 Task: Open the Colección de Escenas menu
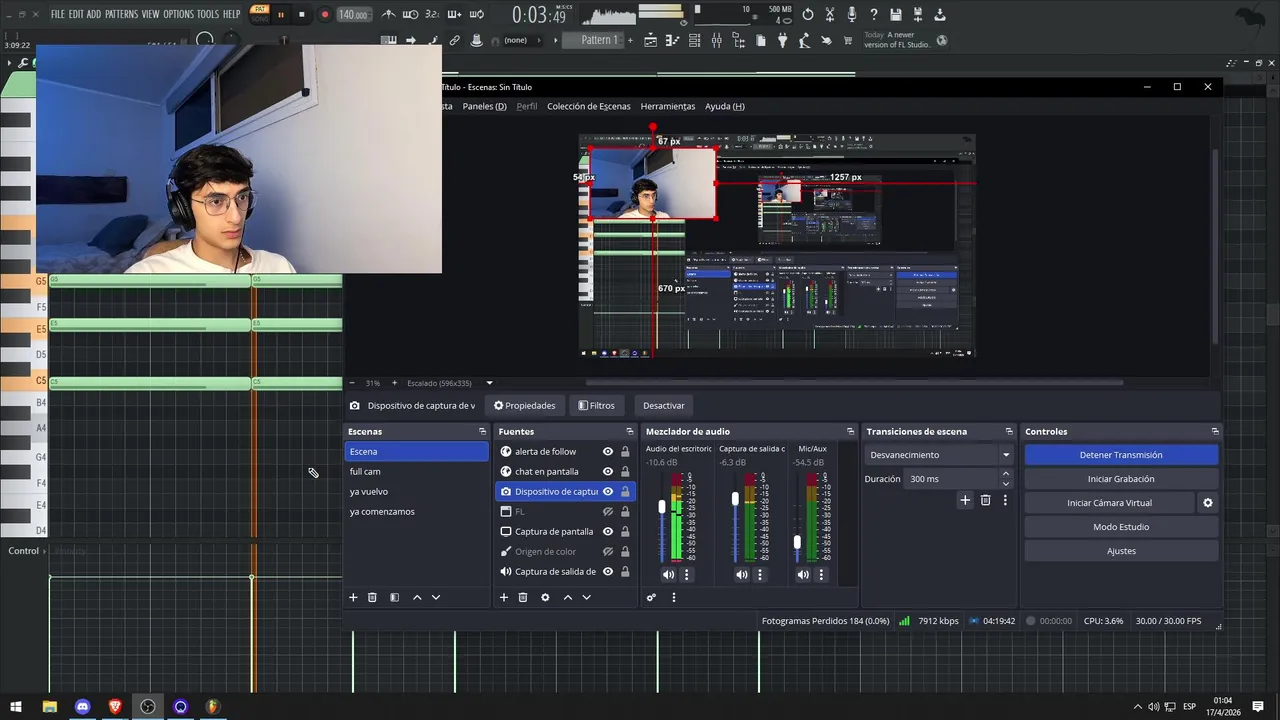tap(588, 106)
